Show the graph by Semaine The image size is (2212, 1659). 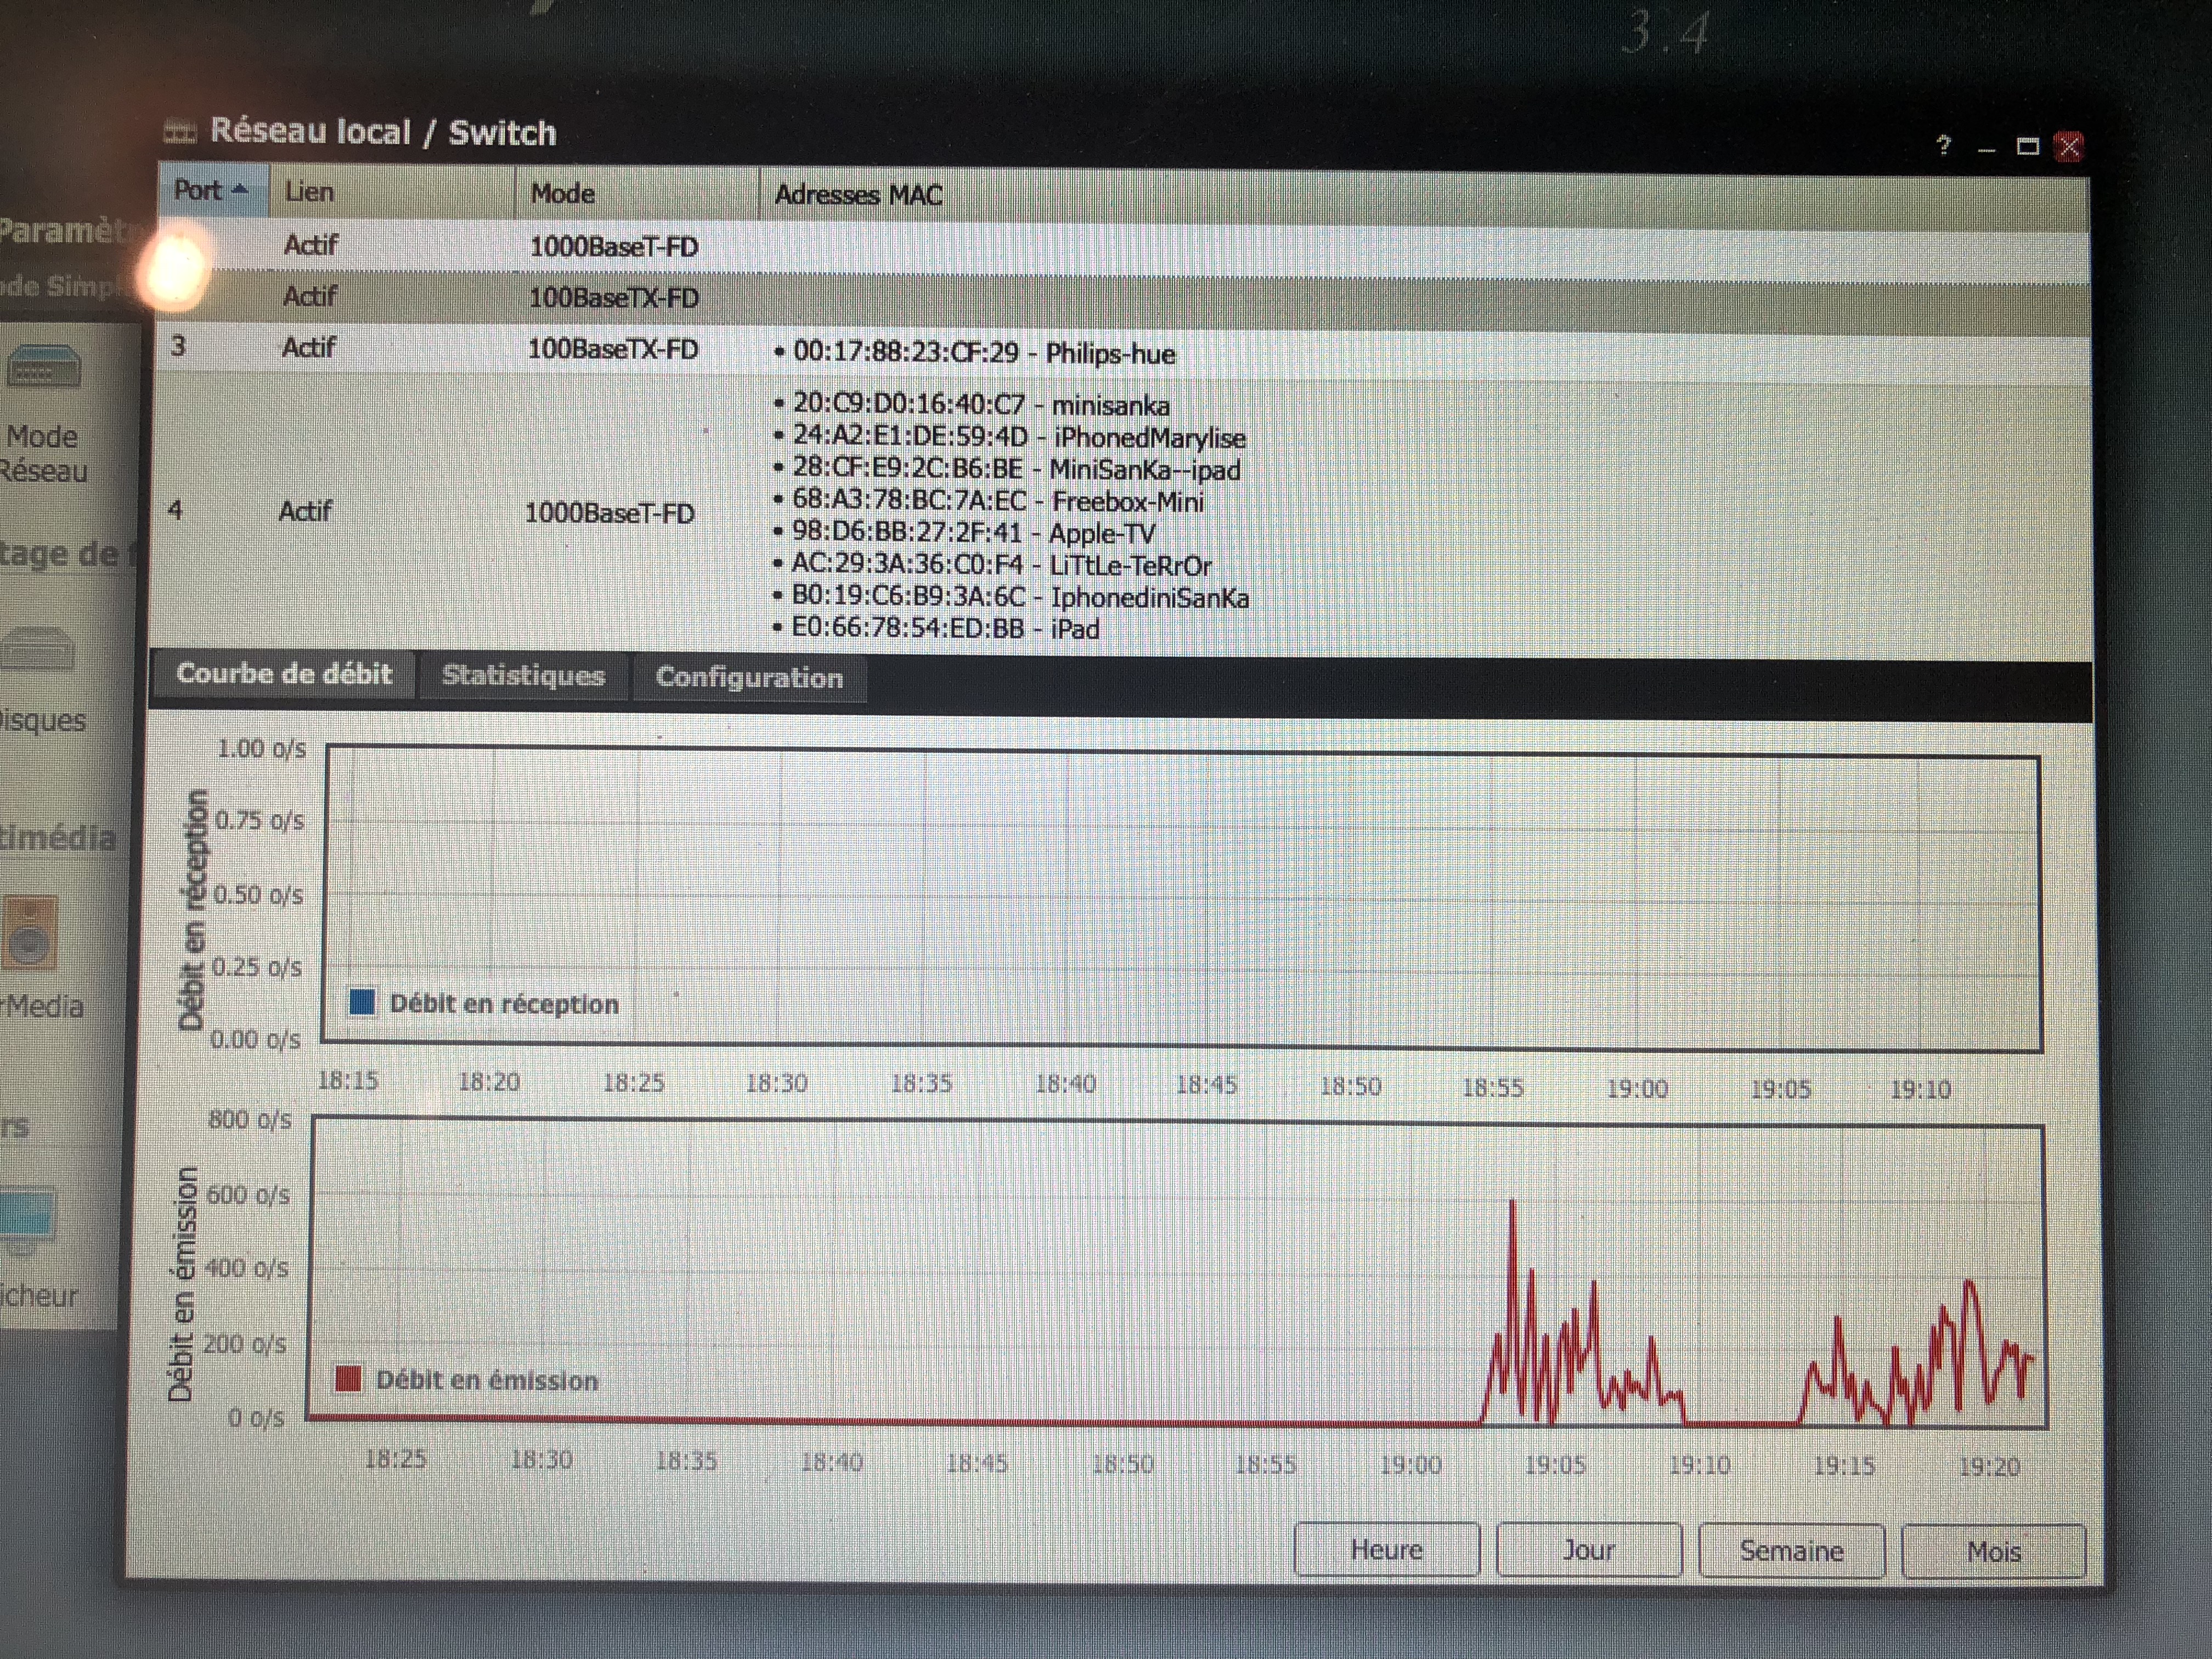pos(1791,1550)
